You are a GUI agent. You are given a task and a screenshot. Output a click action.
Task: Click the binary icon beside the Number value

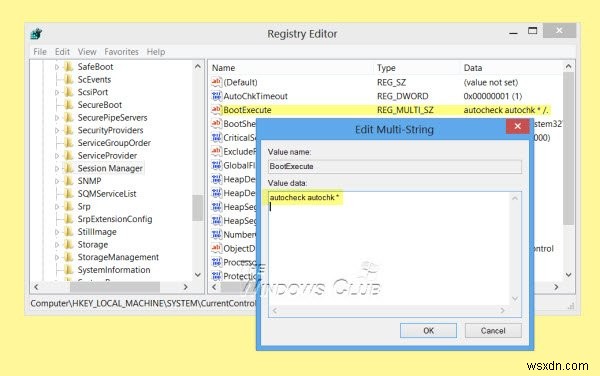point(217,234)
